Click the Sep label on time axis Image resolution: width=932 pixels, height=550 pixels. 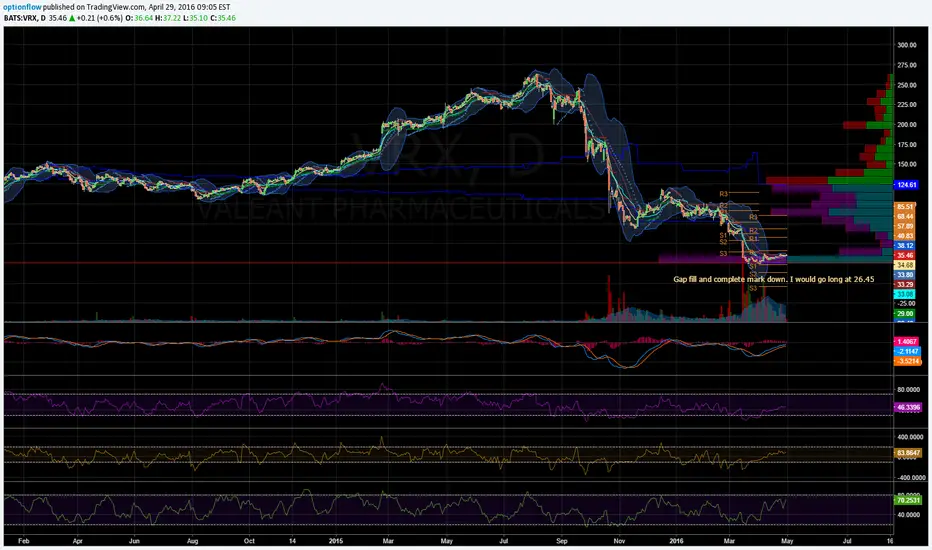562,542
